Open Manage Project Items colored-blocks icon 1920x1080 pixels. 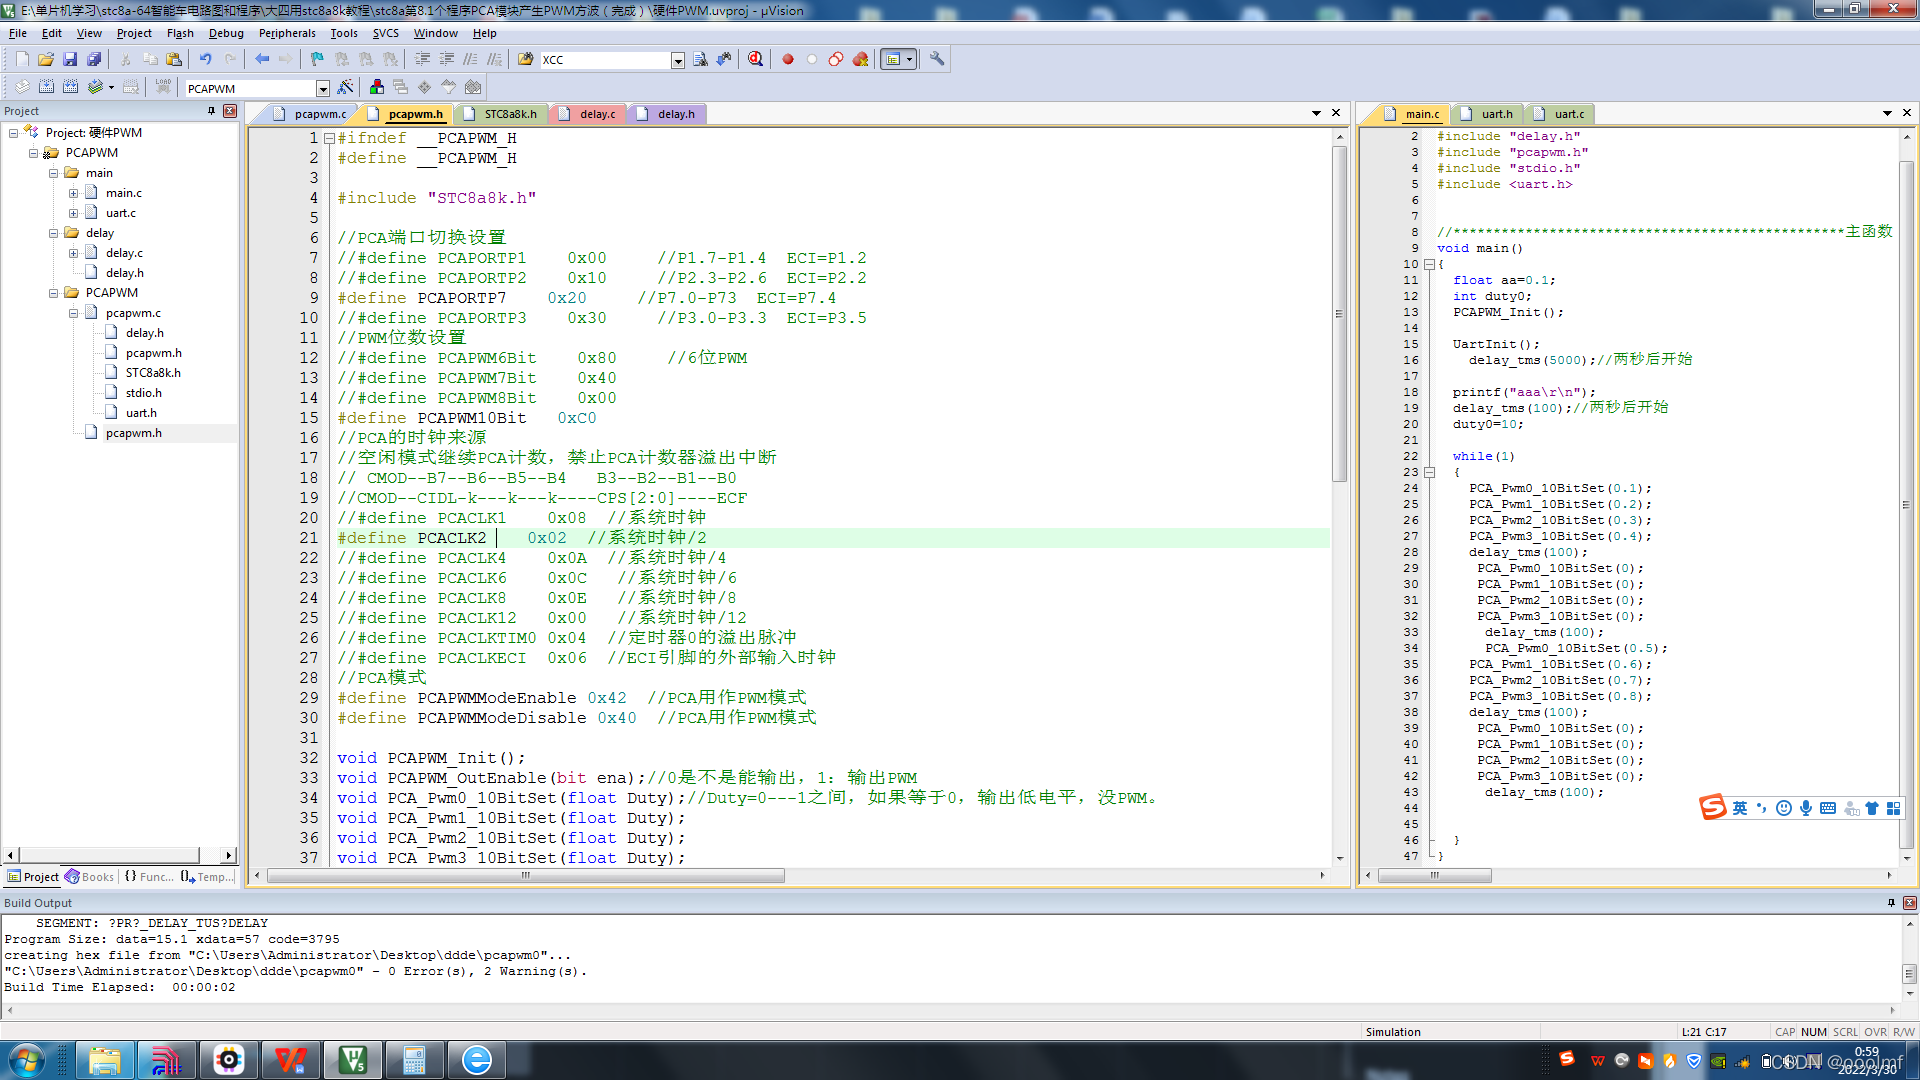(x=376, y=87)
